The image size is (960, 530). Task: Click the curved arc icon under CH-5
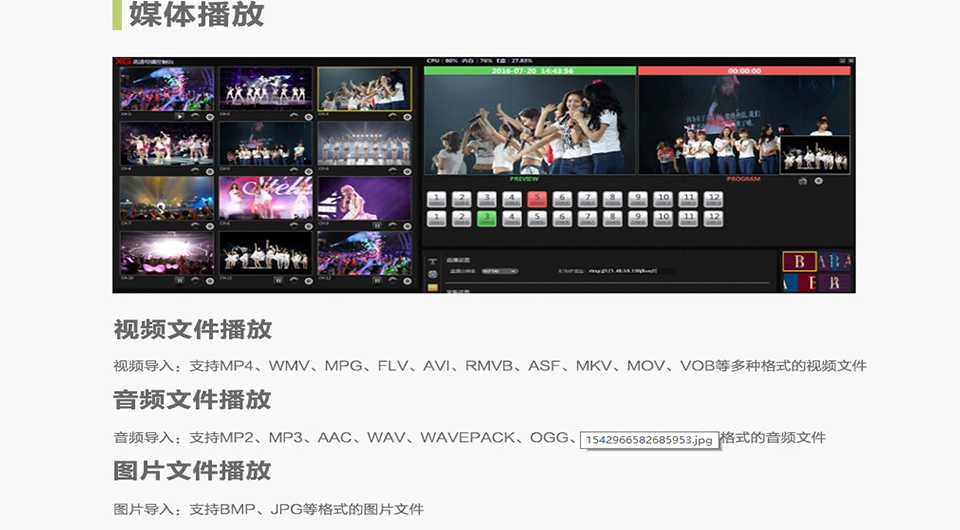[x=293, y=171]
